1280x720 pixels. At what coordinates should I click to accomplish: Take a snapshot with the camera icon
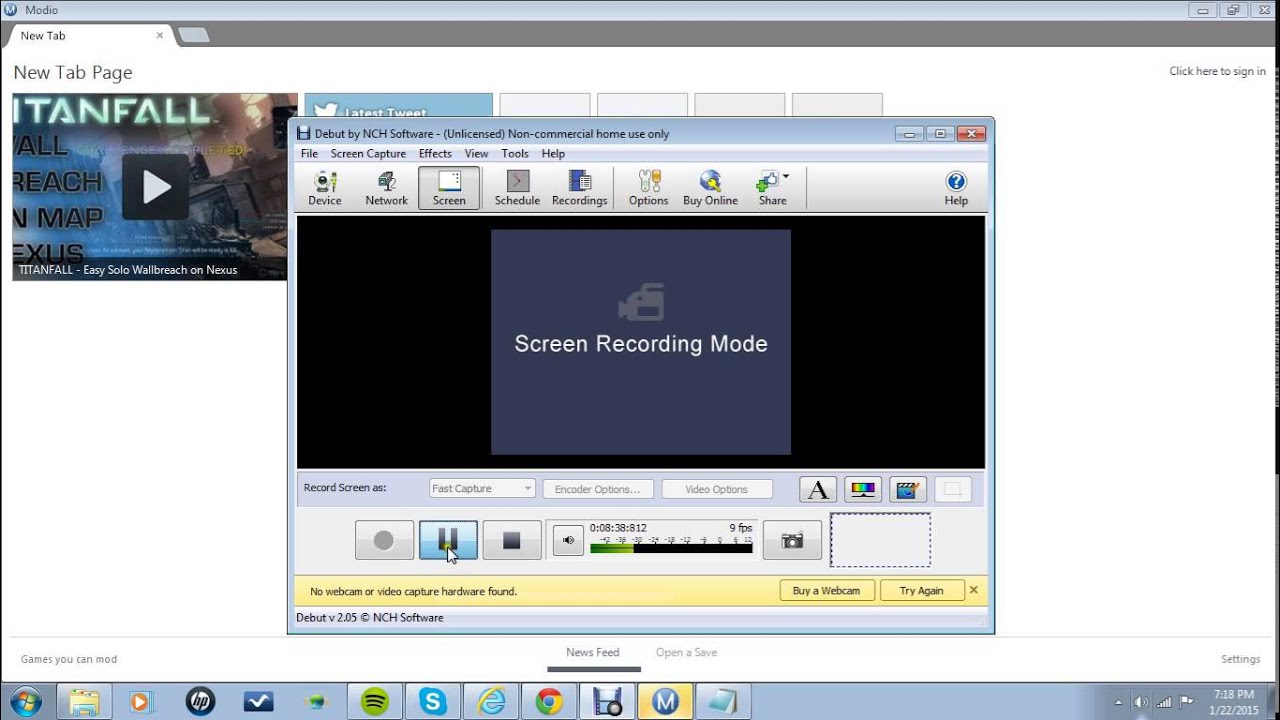[792, 540]
